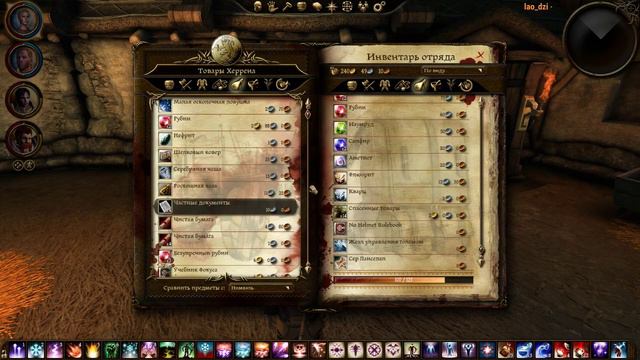Select the blonde woman party portrait

(x=24, y=21)
